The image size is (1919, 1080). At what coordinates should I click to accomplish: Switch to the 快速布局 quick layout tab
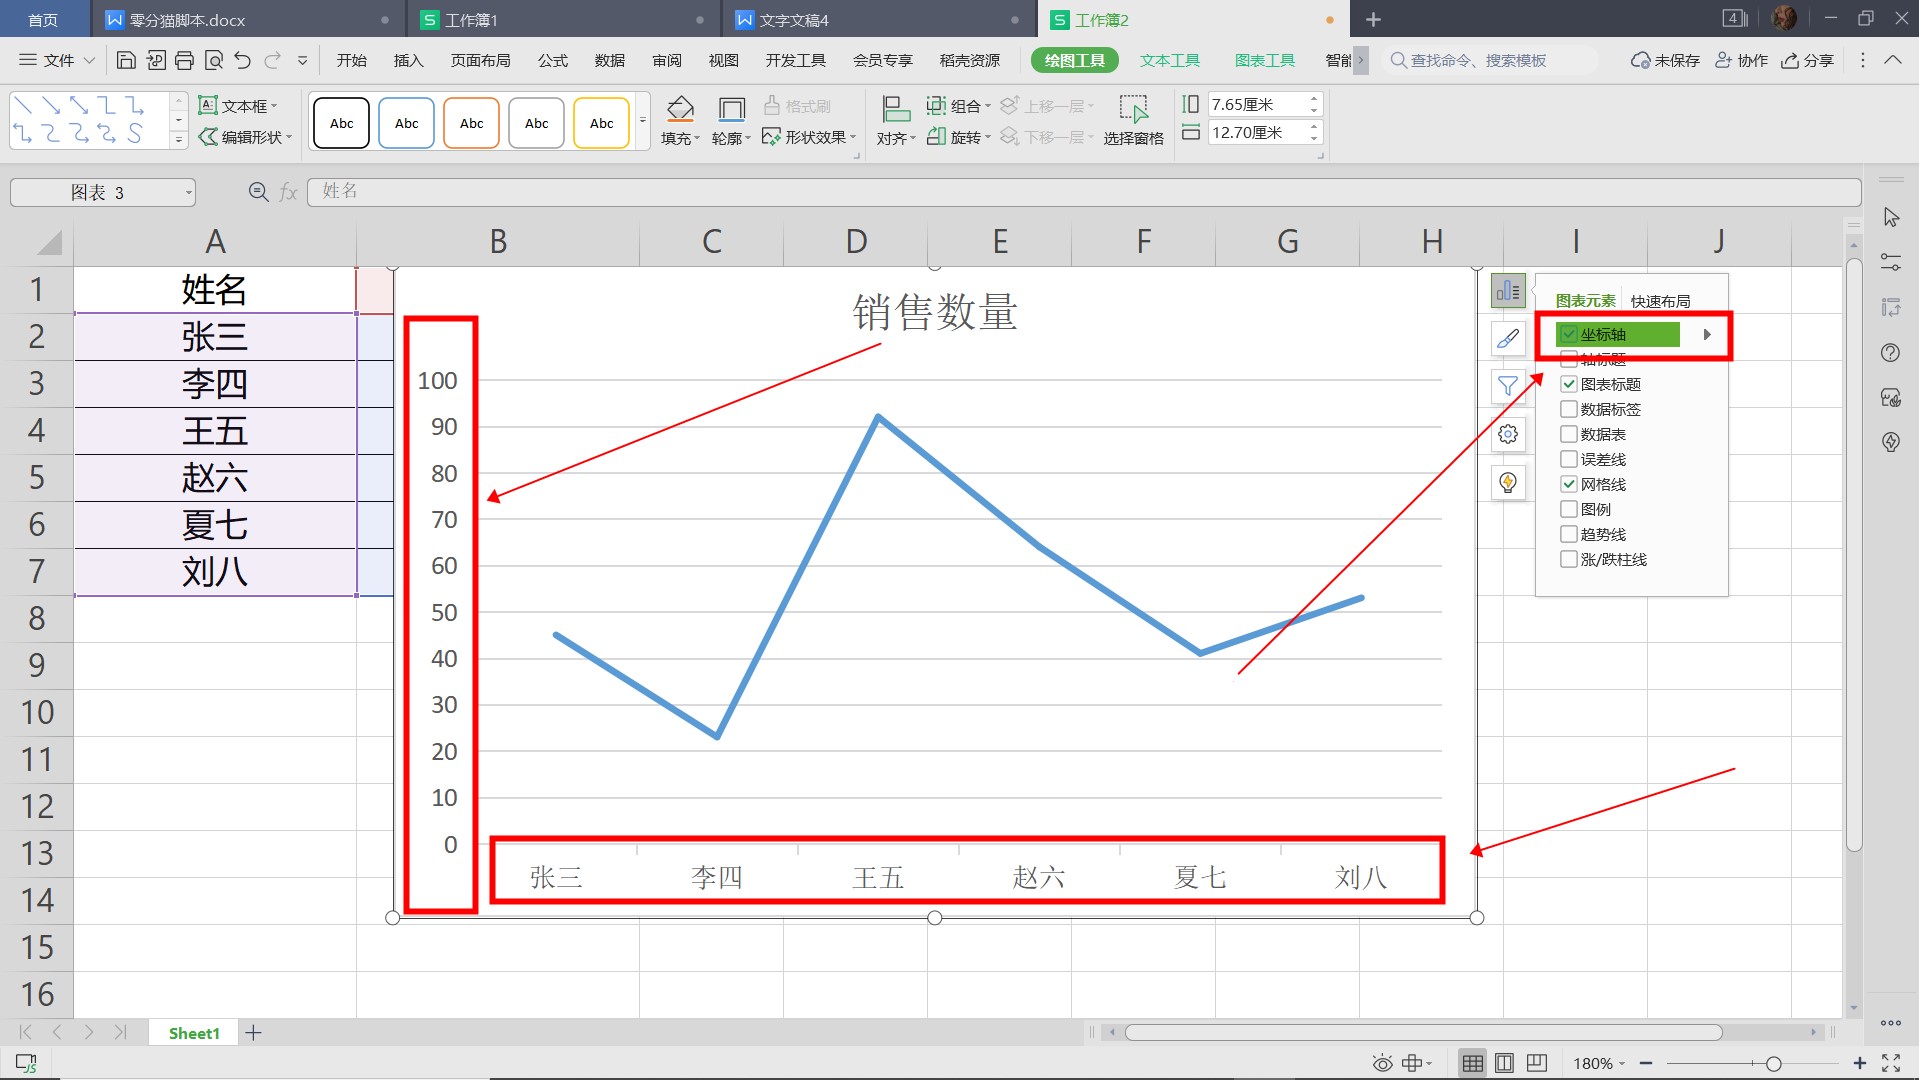click(x=1660, y=301)
